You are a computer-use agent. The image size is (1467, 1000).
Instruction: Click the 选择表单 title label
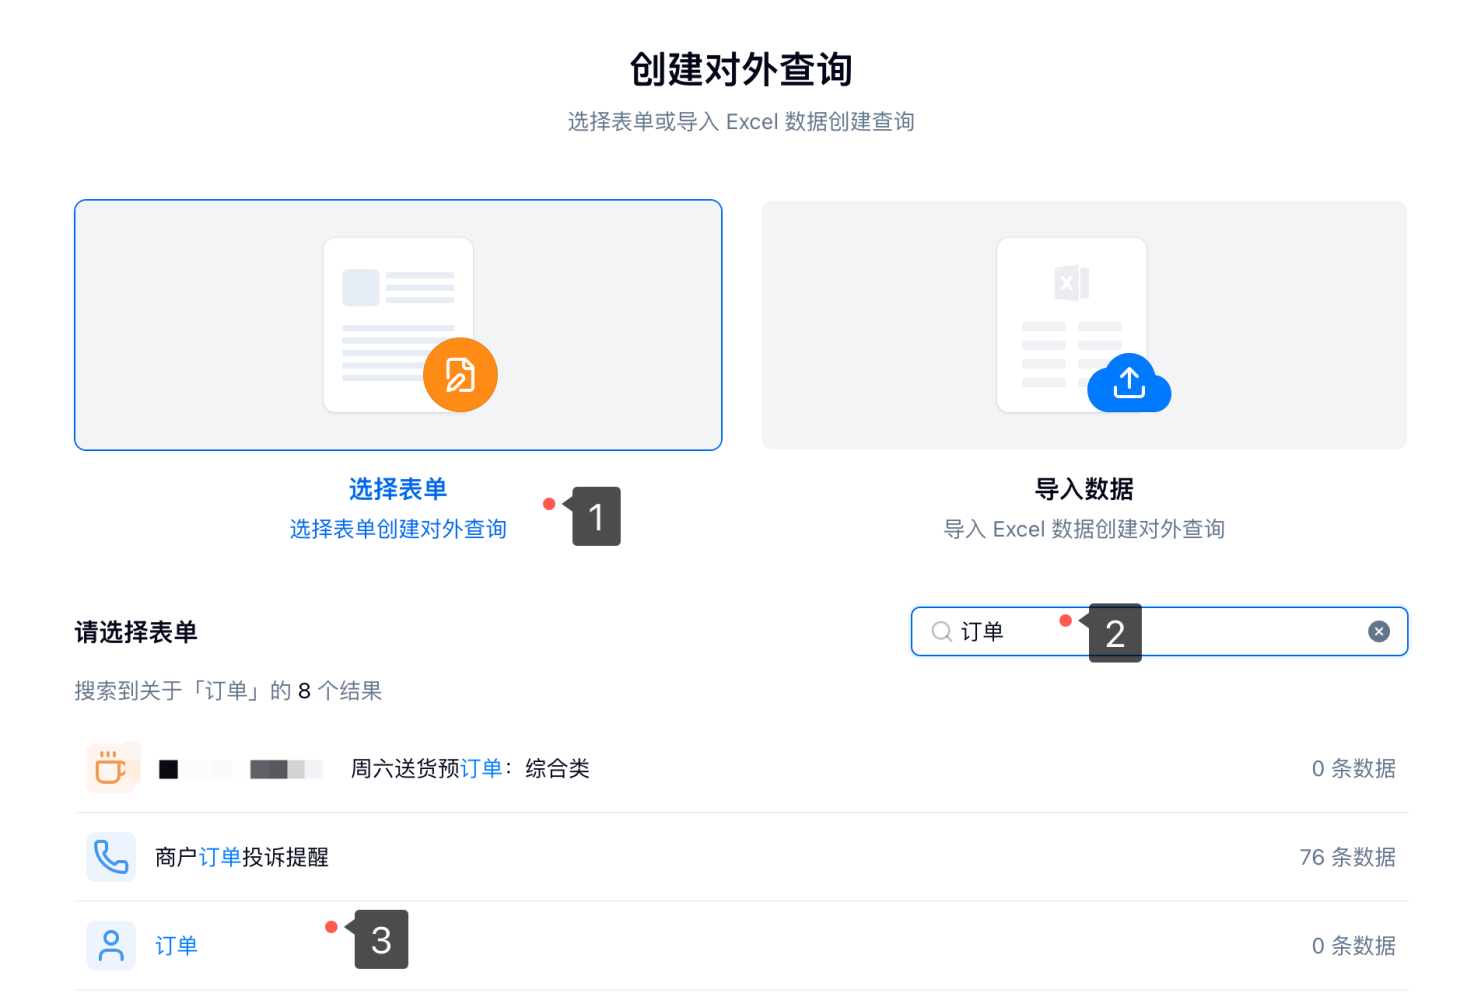tap(398, 489)
